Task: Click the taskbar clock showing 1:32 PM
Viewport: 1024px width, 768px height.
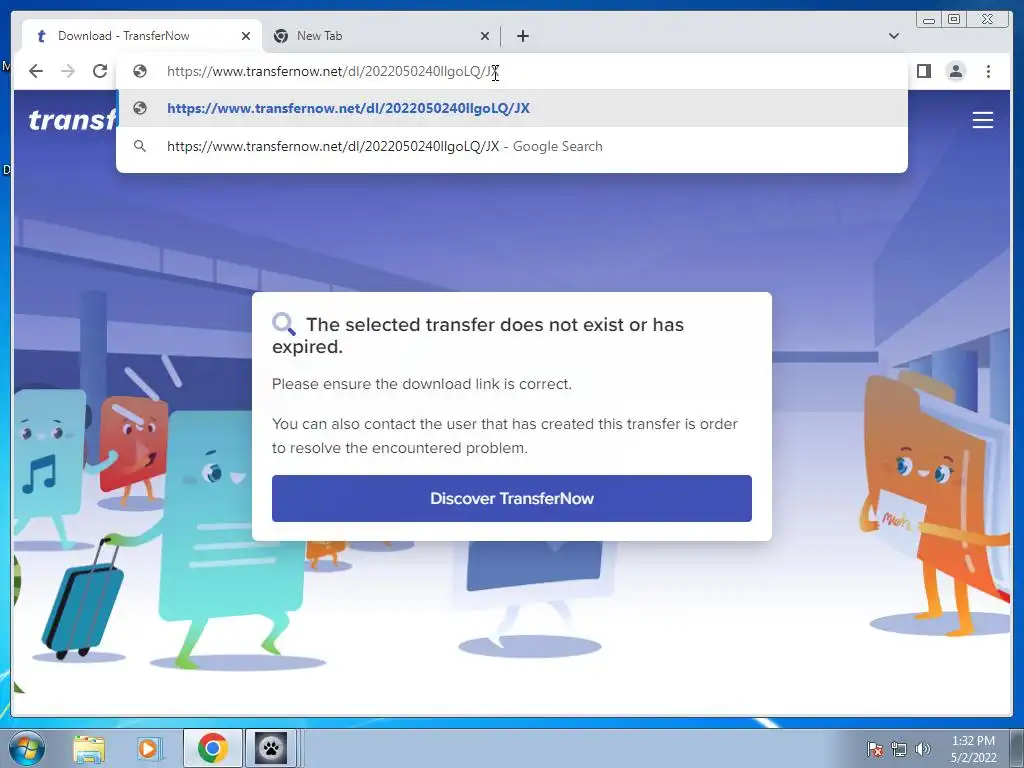Action: 973,749
